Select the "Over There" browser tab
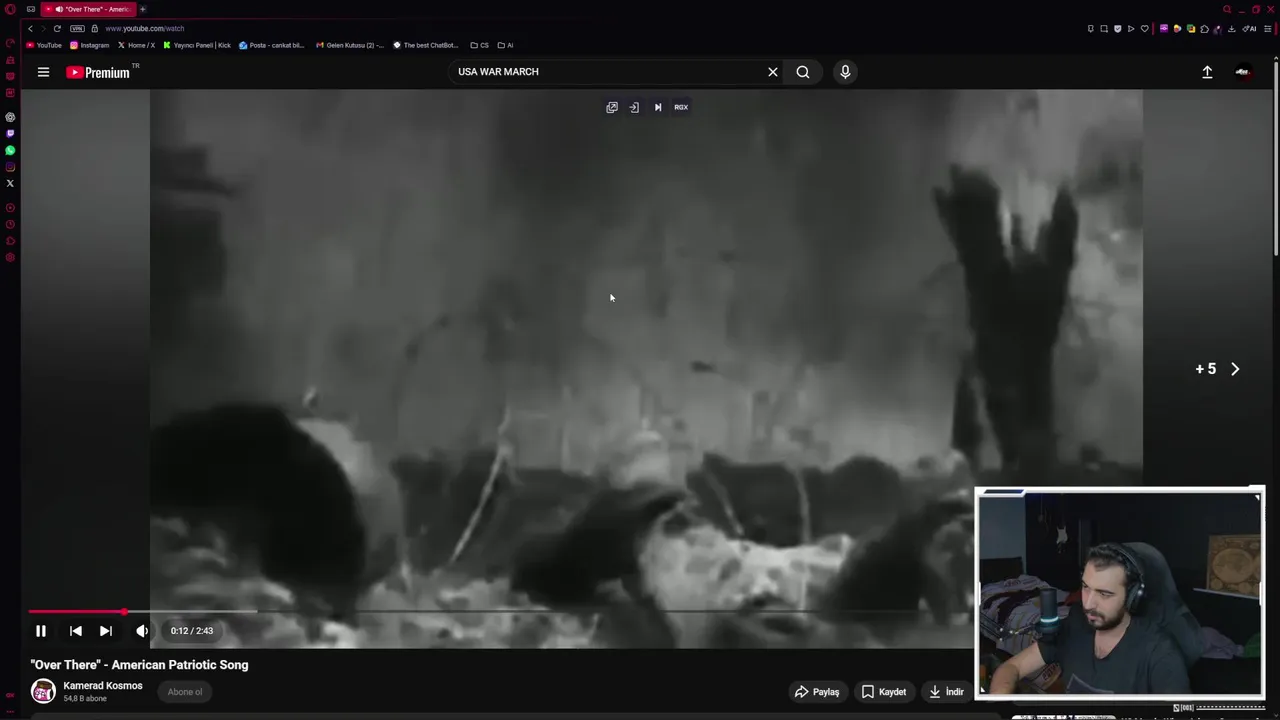Screen dimensions: 1280x720 (x=88, y=9)
